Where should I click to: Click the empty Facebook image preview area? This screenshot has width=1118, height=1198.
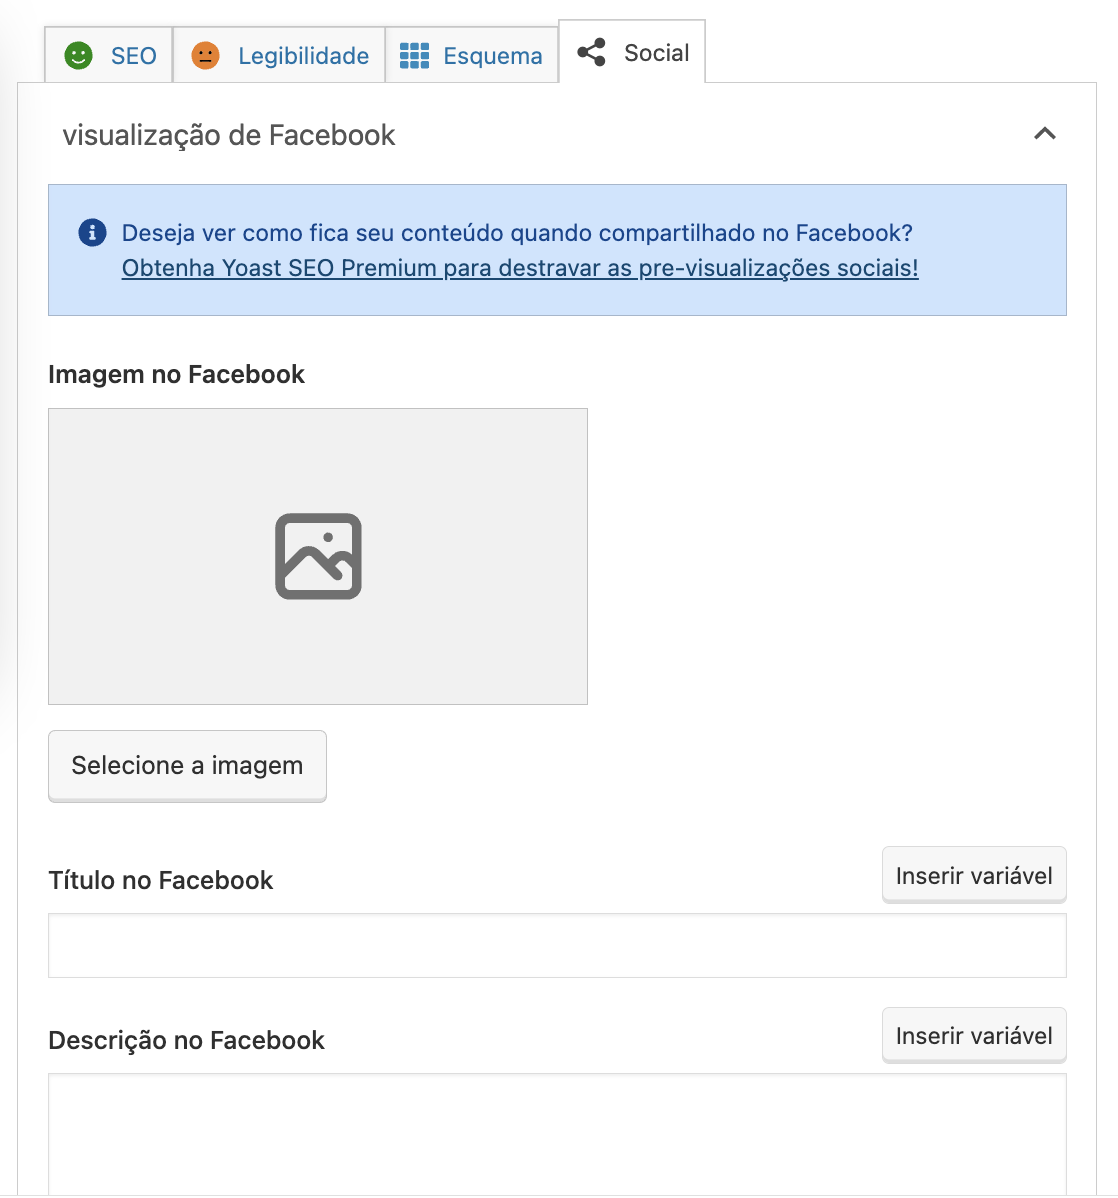pos(318,556)
